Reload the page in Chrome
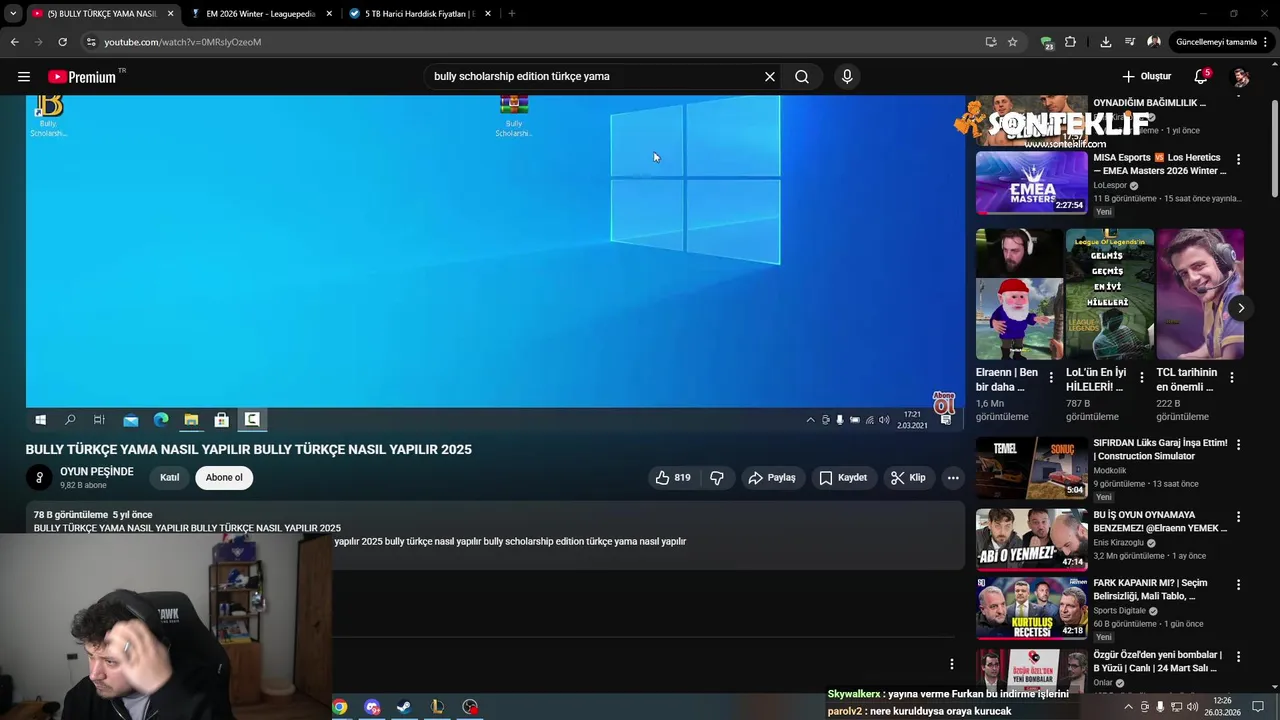The height and width of the screenshot is (720, 1280). coord(62,42)
